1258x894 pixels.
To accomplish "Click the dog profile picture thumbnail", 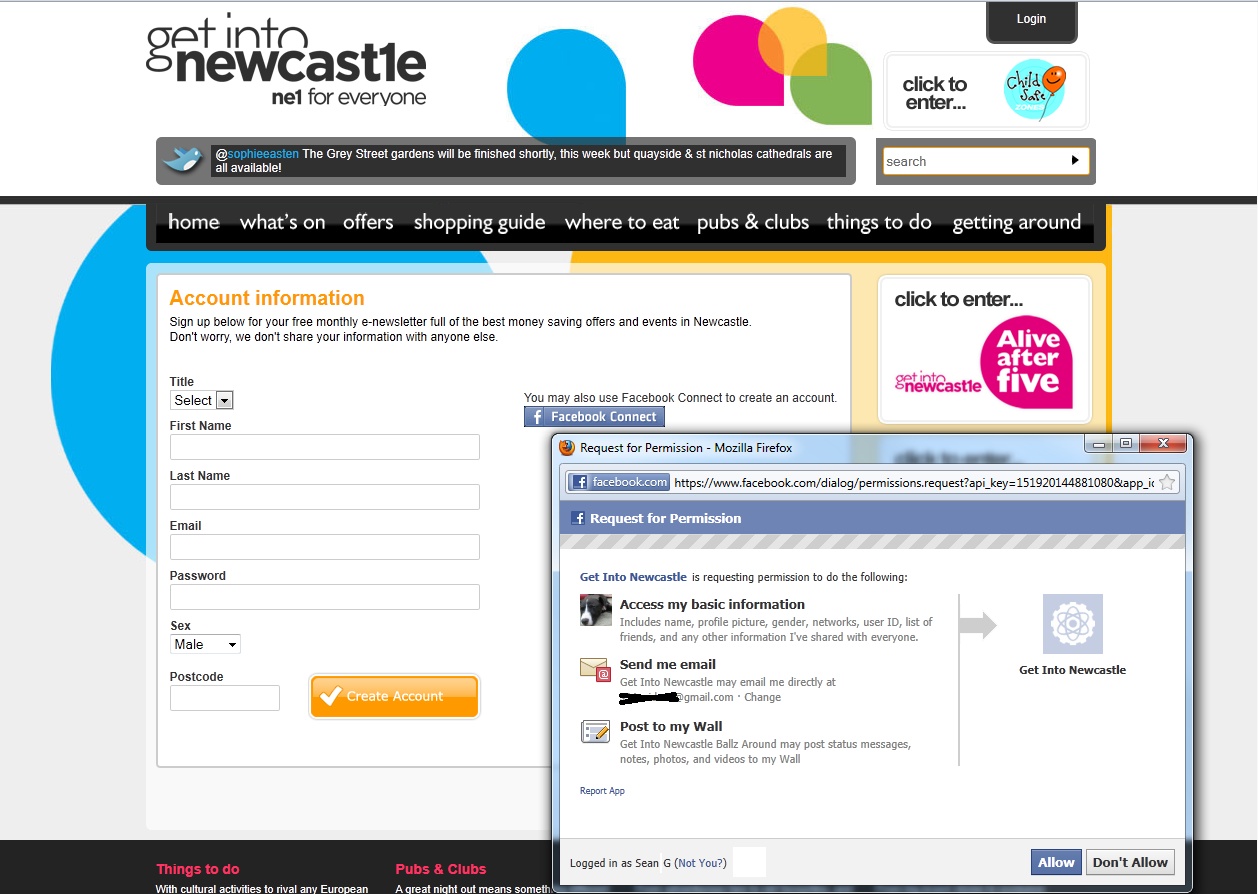I will pyautogui.click(x=595, y=610).
